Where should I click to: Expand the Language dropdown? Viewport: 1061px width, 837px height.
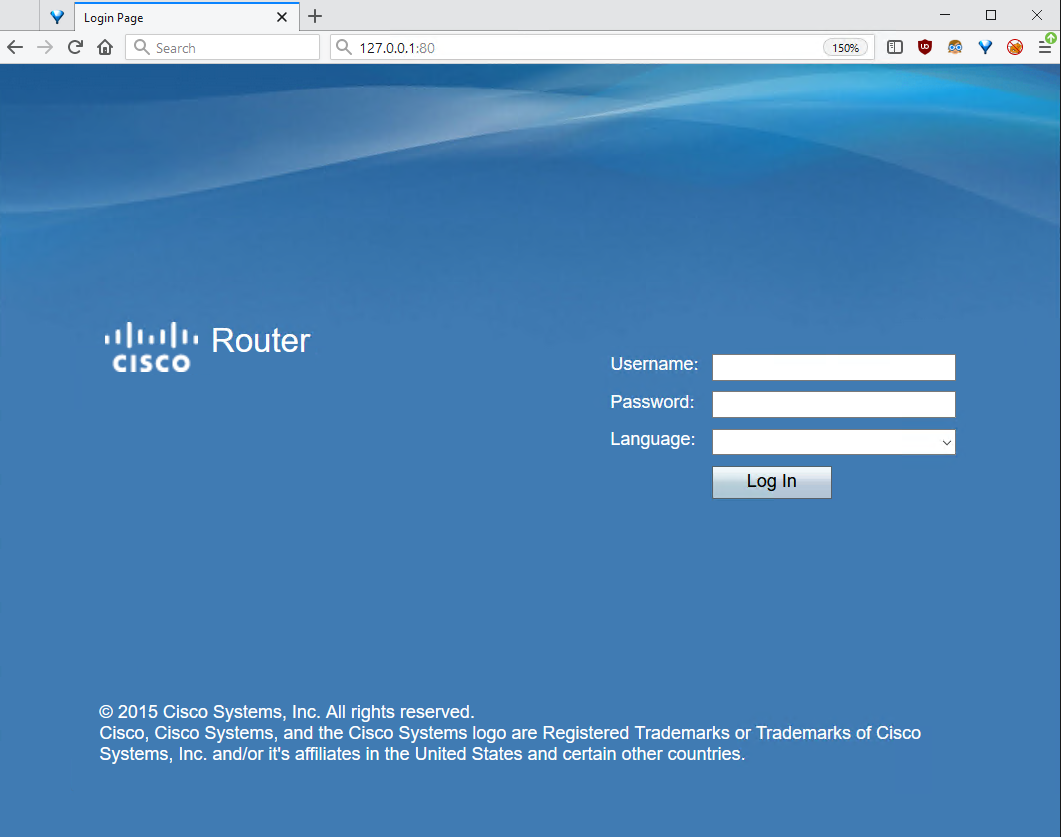(x=834, y=442)
